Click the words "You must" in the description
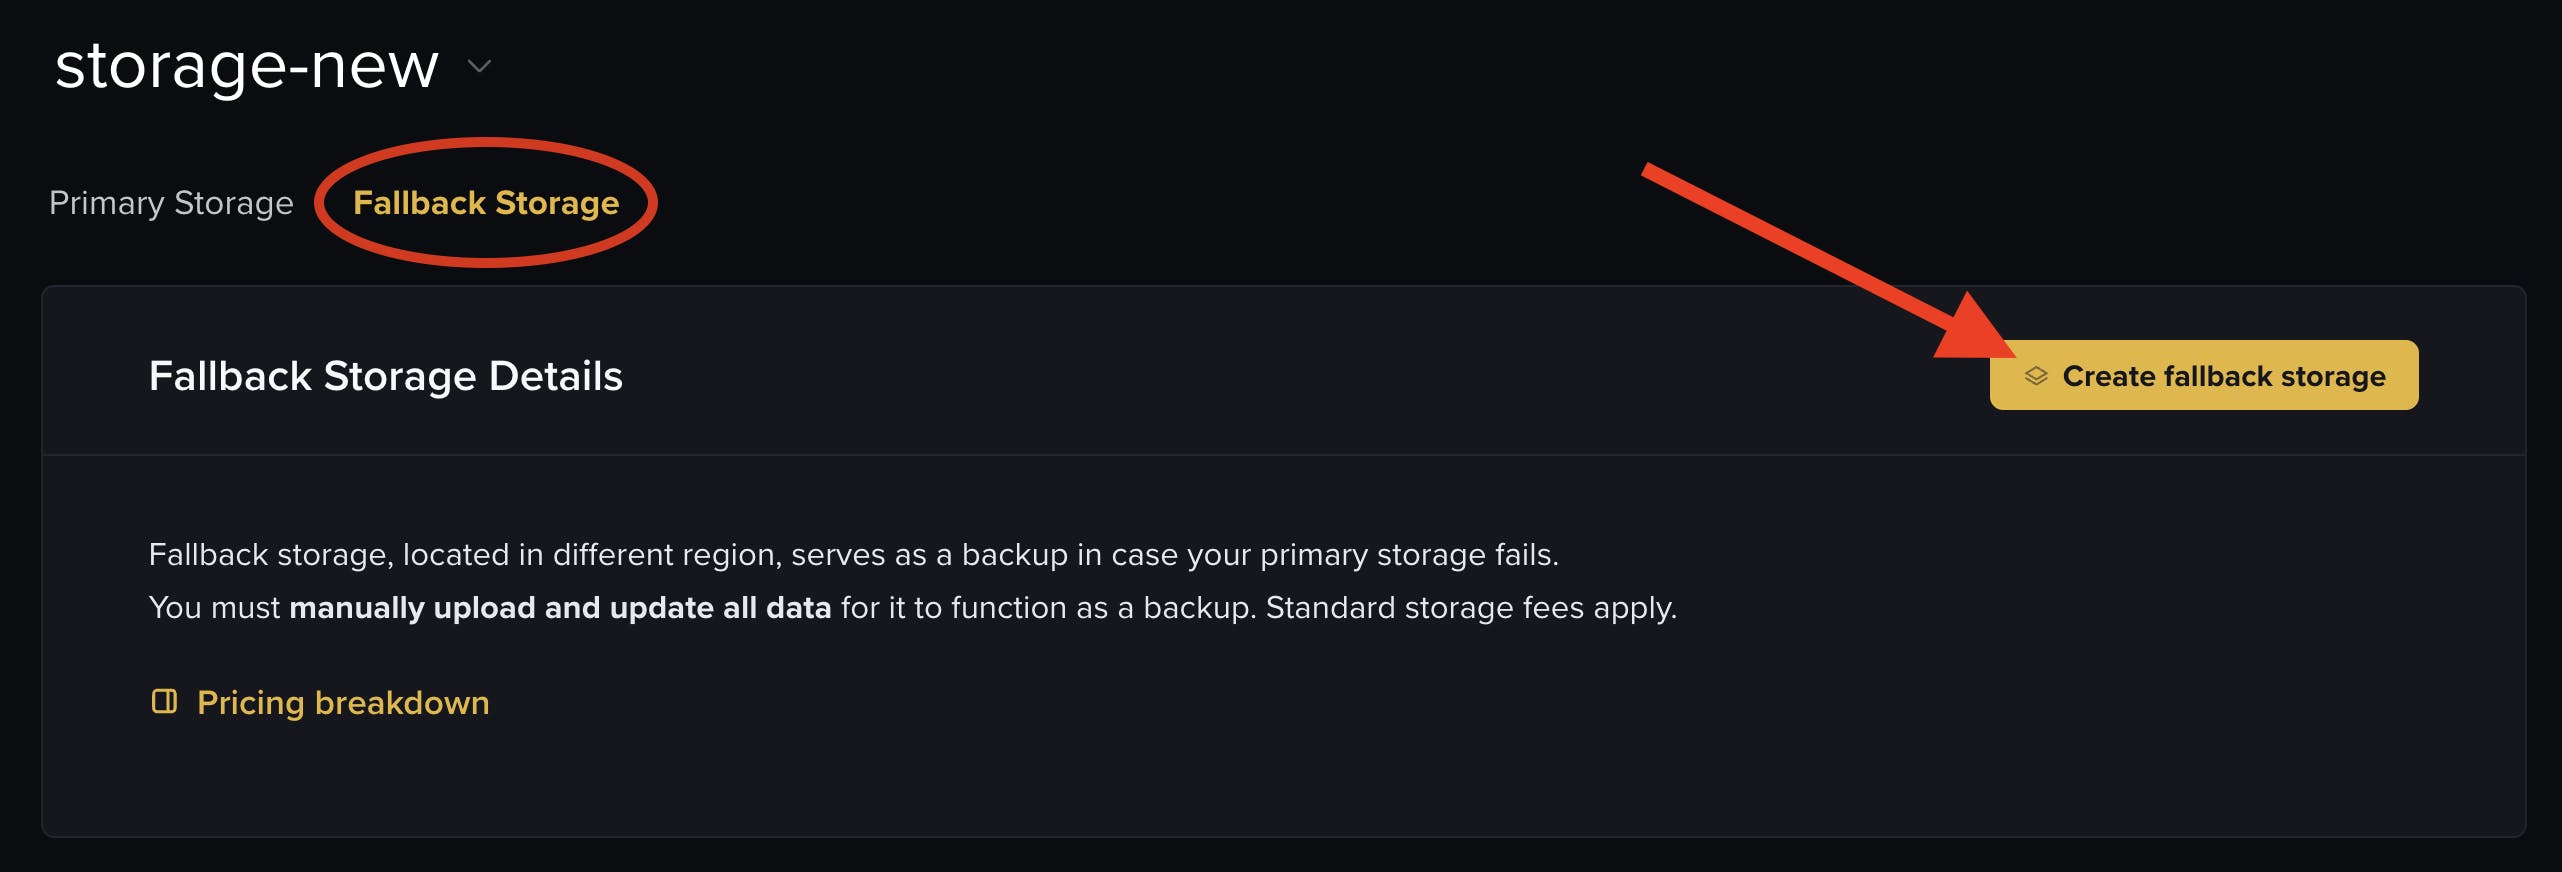2562x872 pixels. pos(214,608)
